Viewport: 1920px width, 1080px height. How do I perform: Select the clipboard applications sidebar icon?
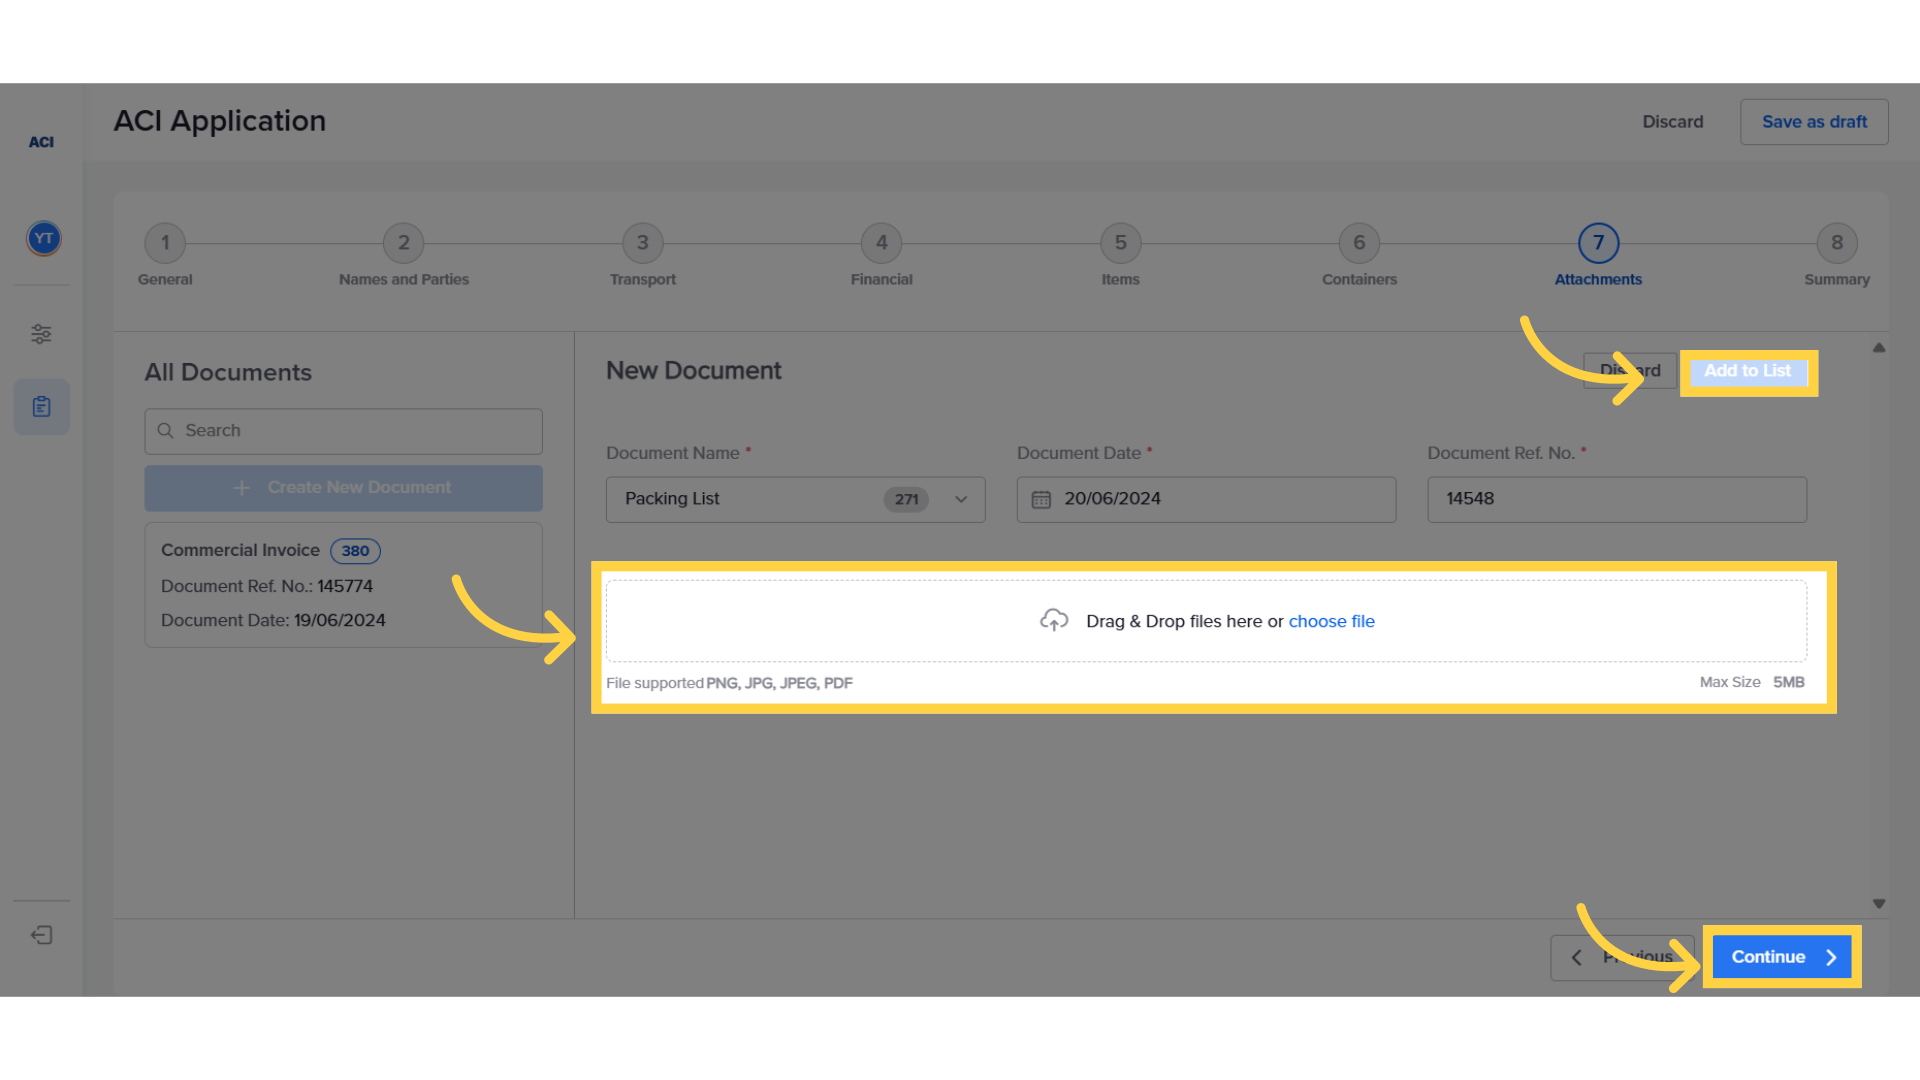pyautogui.click(x=41, y=407)
